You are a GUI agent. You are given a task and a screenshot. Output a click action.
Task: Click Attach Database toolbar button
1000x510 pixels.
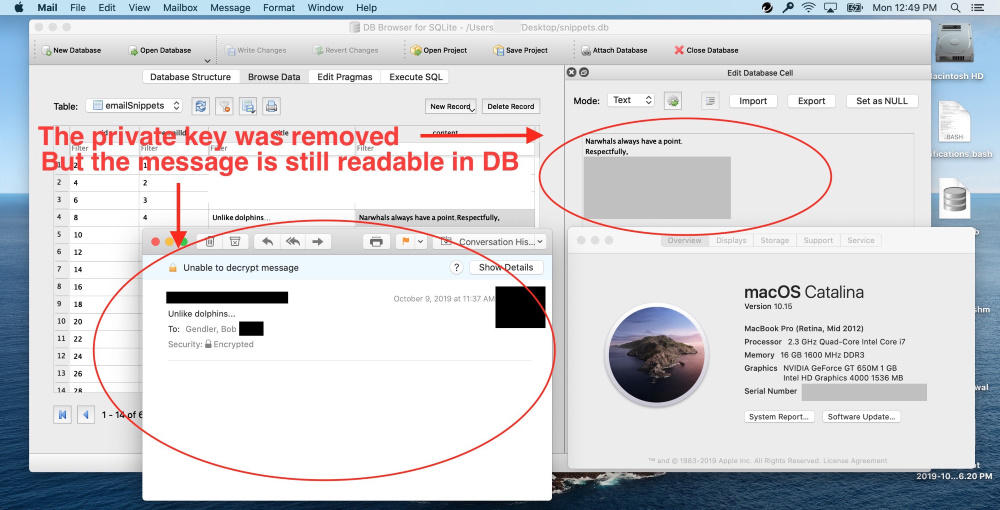click(614, 50)
